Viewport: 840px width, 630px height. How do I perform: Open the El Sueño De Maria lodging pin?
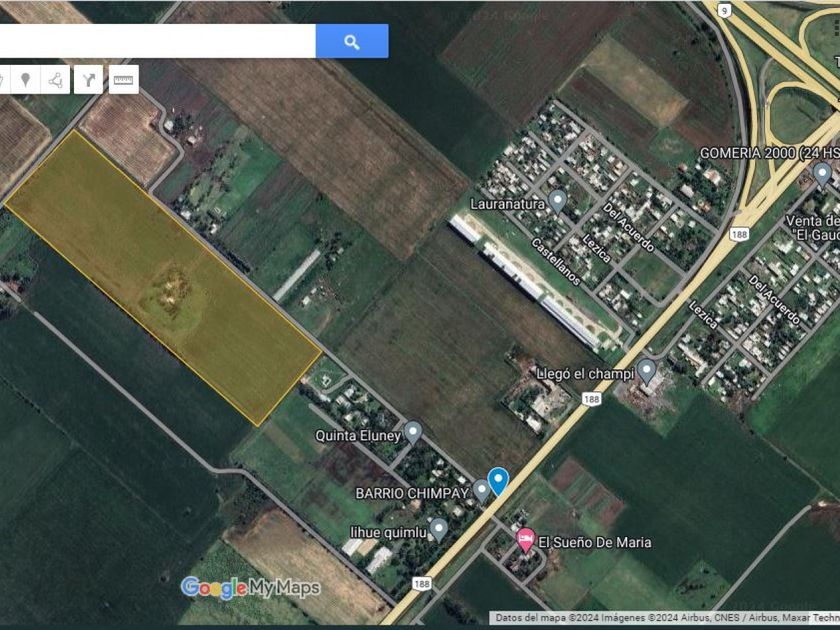[x=526, y=540]
